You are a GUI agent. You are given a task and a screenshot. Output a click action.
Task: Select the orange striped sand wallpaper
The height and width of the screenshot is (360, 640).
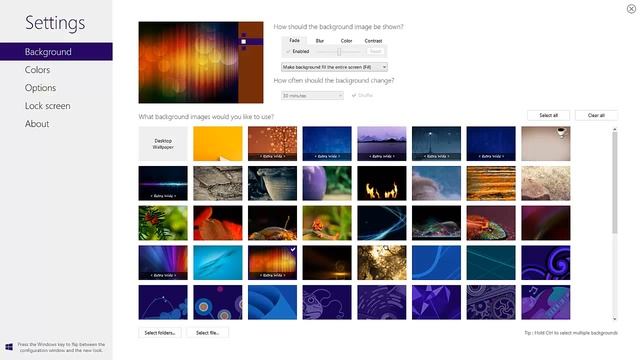491,183
